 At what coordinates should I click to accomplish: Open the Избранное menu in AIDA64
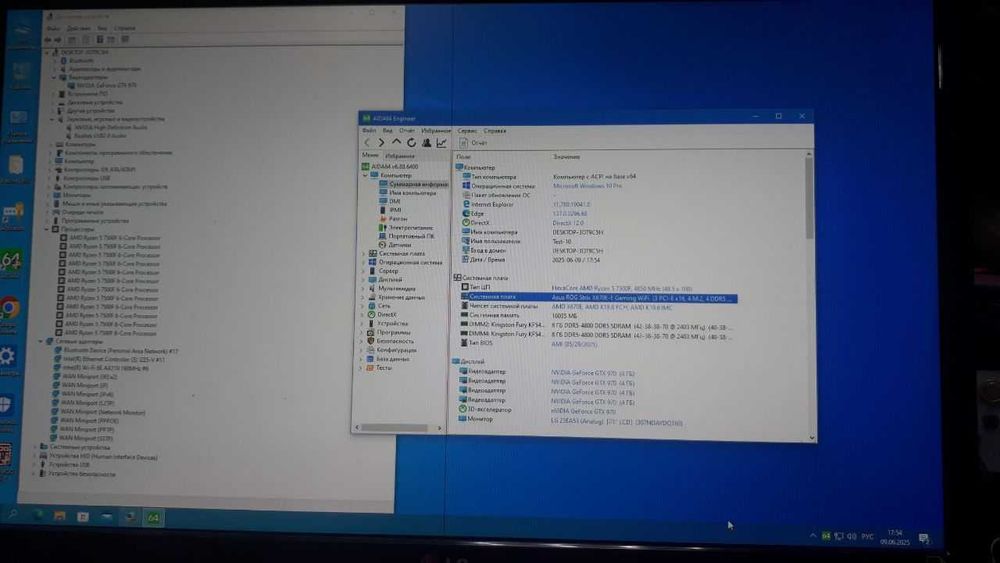pos(436,131)
